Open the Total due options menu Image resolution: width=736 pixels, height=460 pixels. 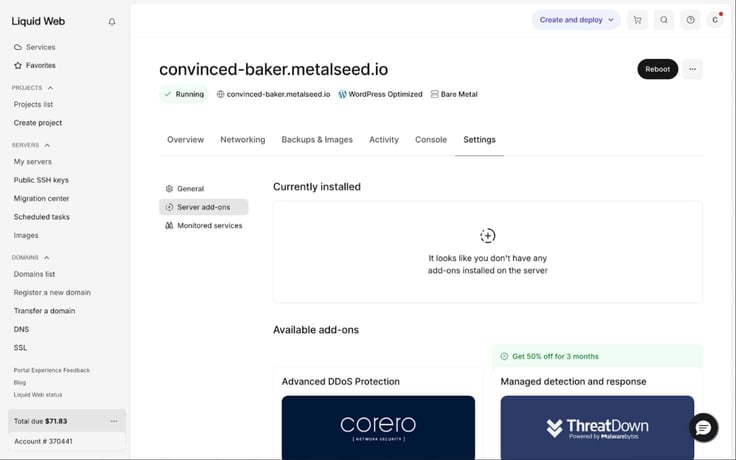[x=114, y=421]
